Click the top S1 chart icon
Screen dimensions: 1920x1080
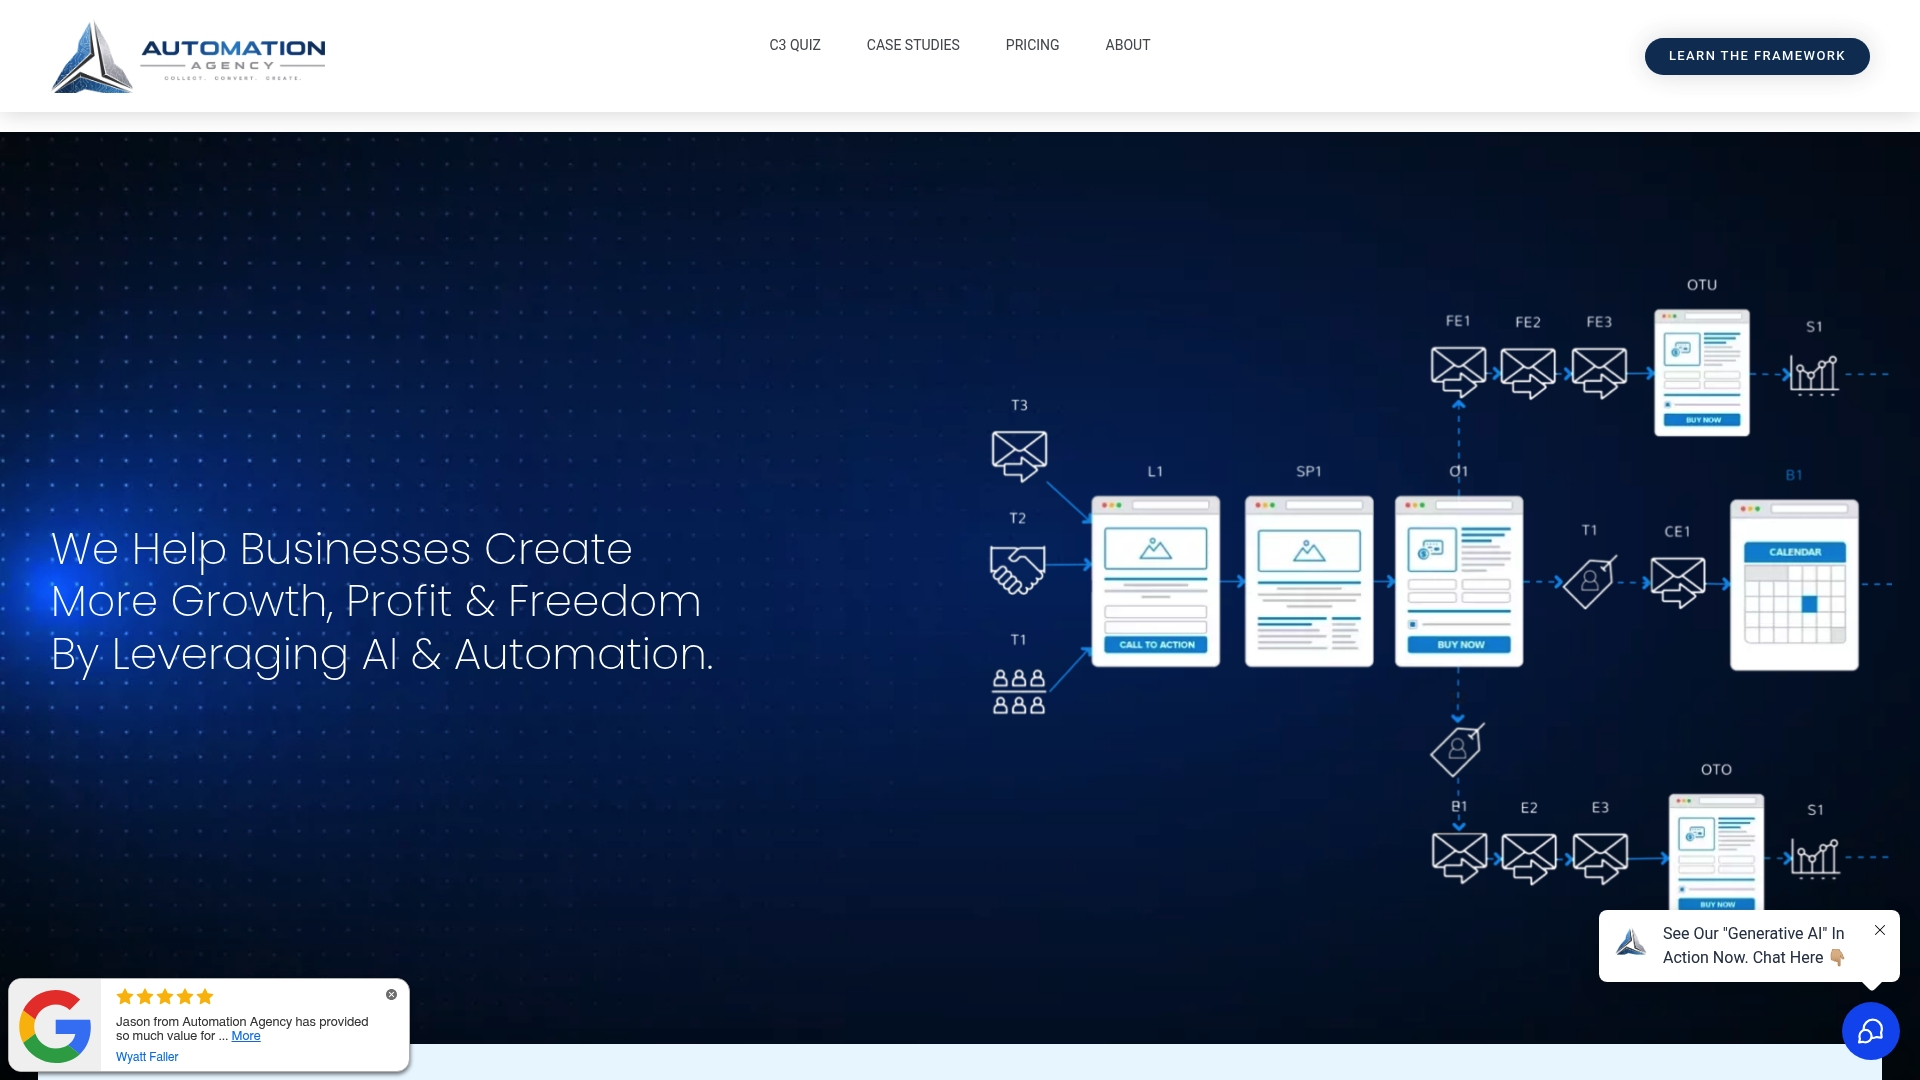1814,375
